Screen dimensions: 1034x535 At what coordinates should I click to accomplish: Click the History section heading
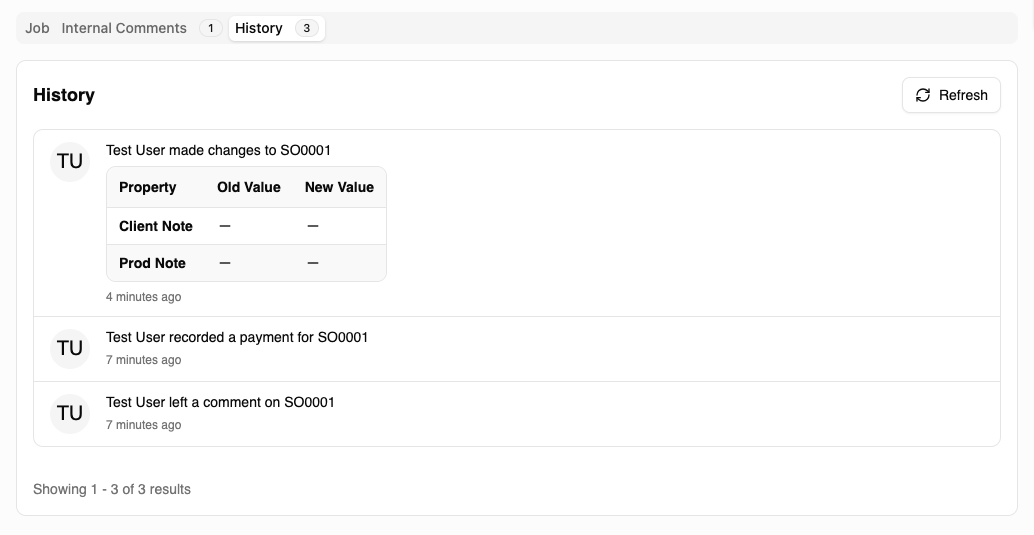coord(64,95)
